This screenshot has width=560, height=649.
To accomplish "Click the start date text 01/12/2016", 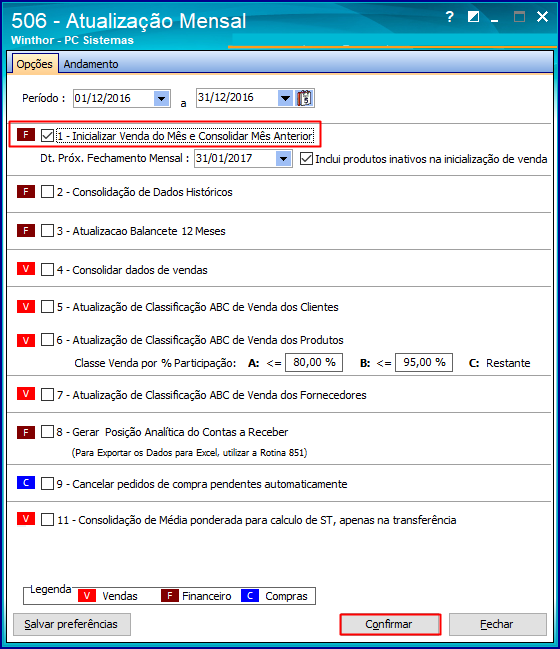I will (103, 99).
